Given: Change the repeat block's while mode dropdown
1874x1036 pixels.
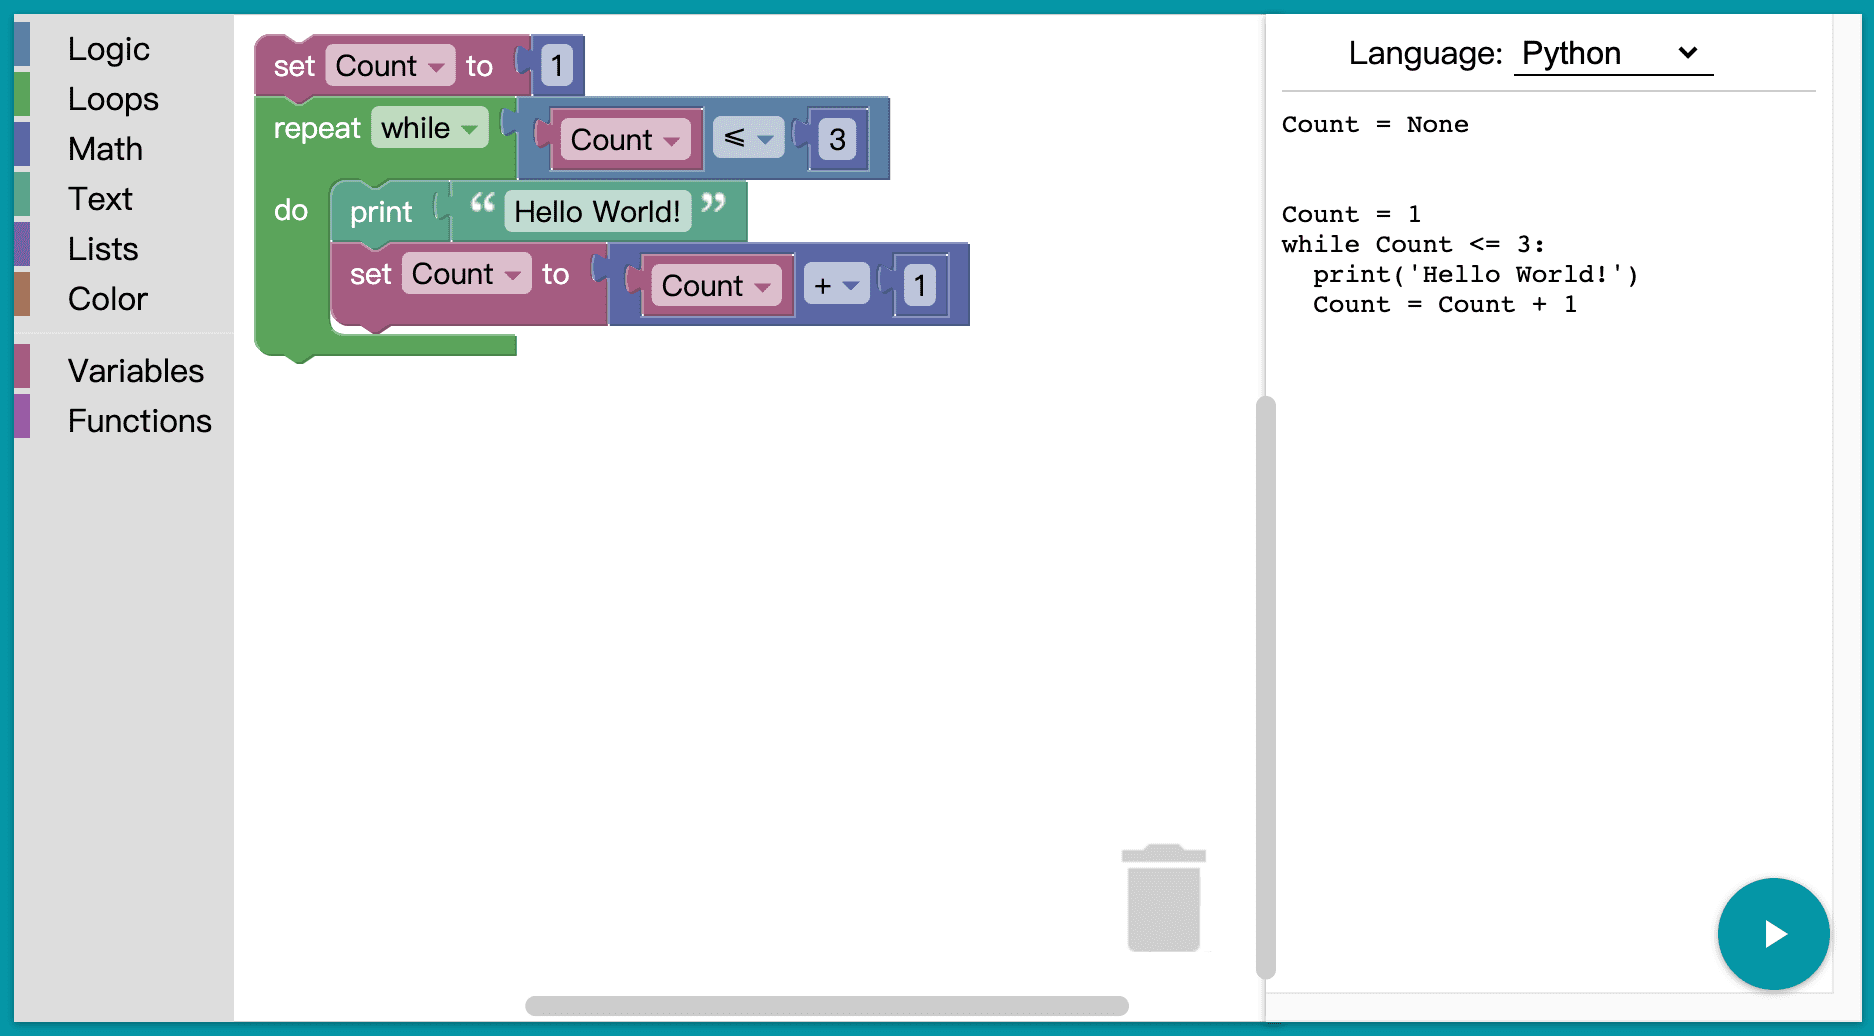Looking at the screenshot, I should (x=429, y=128).
